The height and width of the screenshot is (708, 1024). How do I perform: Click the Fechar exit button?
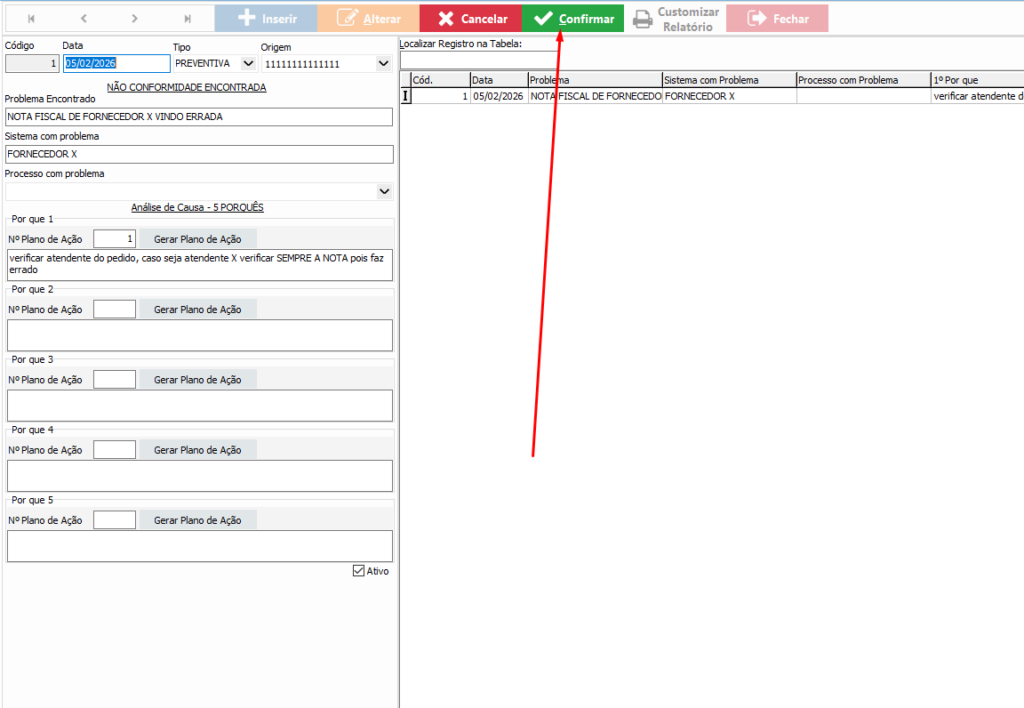tap(777, 18)
